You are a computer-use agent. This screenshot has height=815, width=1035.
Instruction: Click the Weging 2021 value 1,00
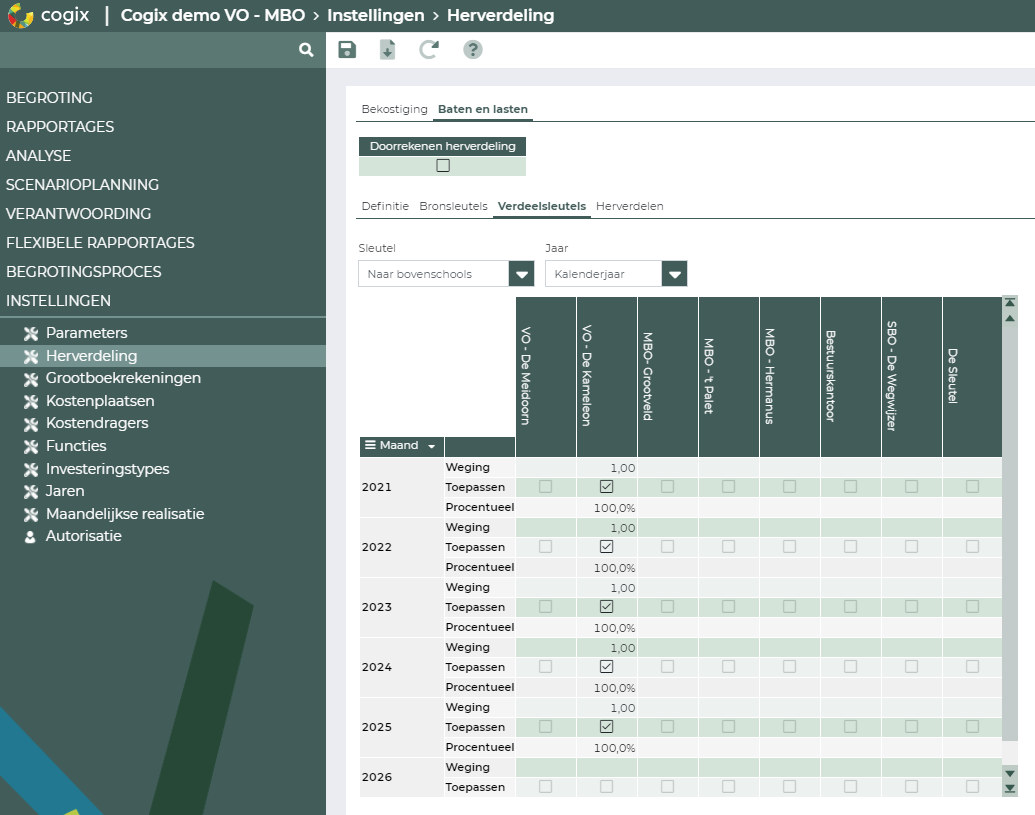[622, 468]
